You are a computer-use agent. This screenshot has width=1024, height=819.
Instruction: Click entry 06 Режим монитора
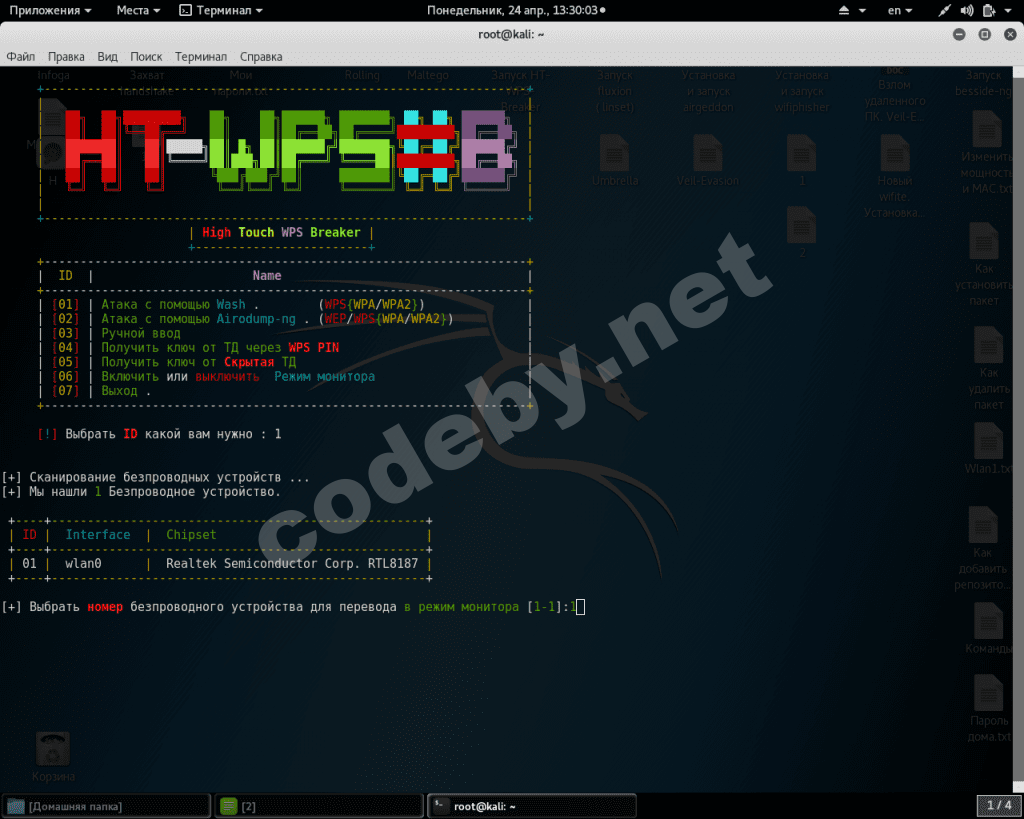[x=214, y=376]
